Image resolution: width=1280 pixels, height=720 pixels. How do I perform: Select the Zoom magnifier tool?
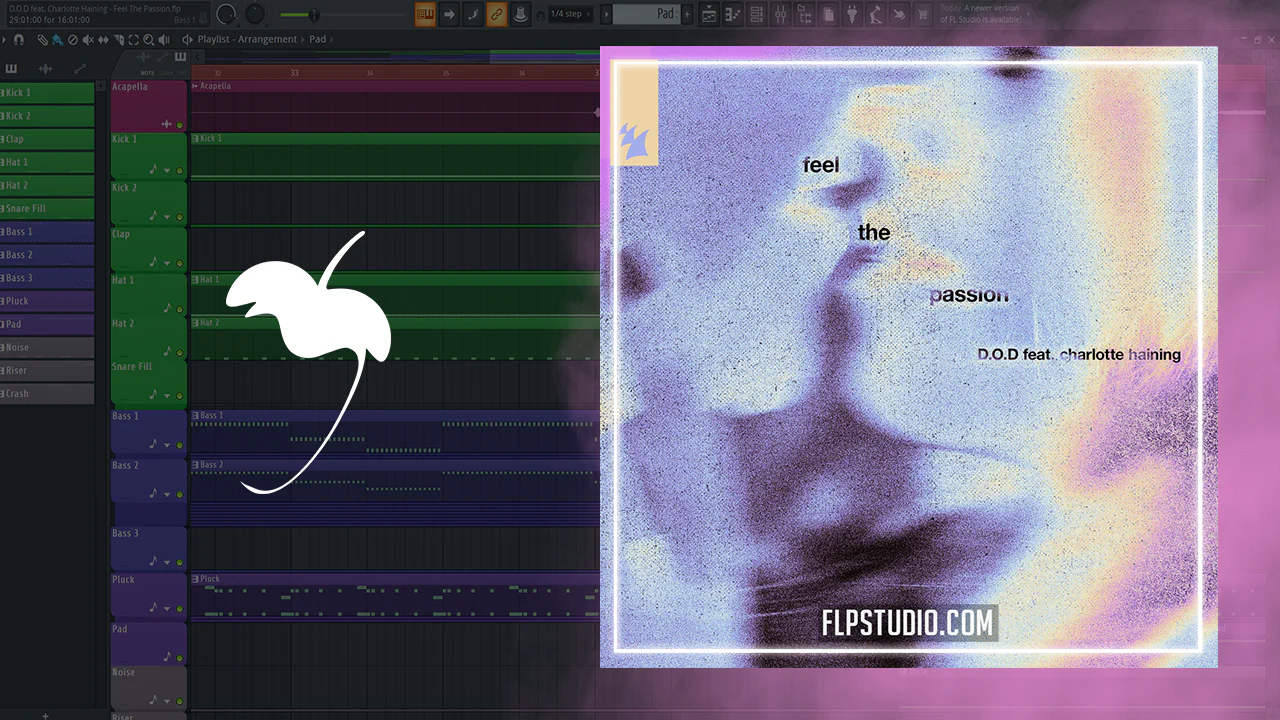(148, 40)
